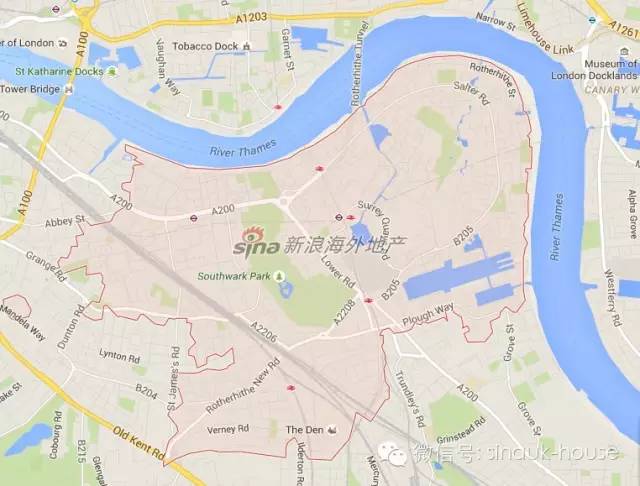
Task: Click the Museum of London Docklands icon
Action: pyautogui.click(x=624, y=52)
